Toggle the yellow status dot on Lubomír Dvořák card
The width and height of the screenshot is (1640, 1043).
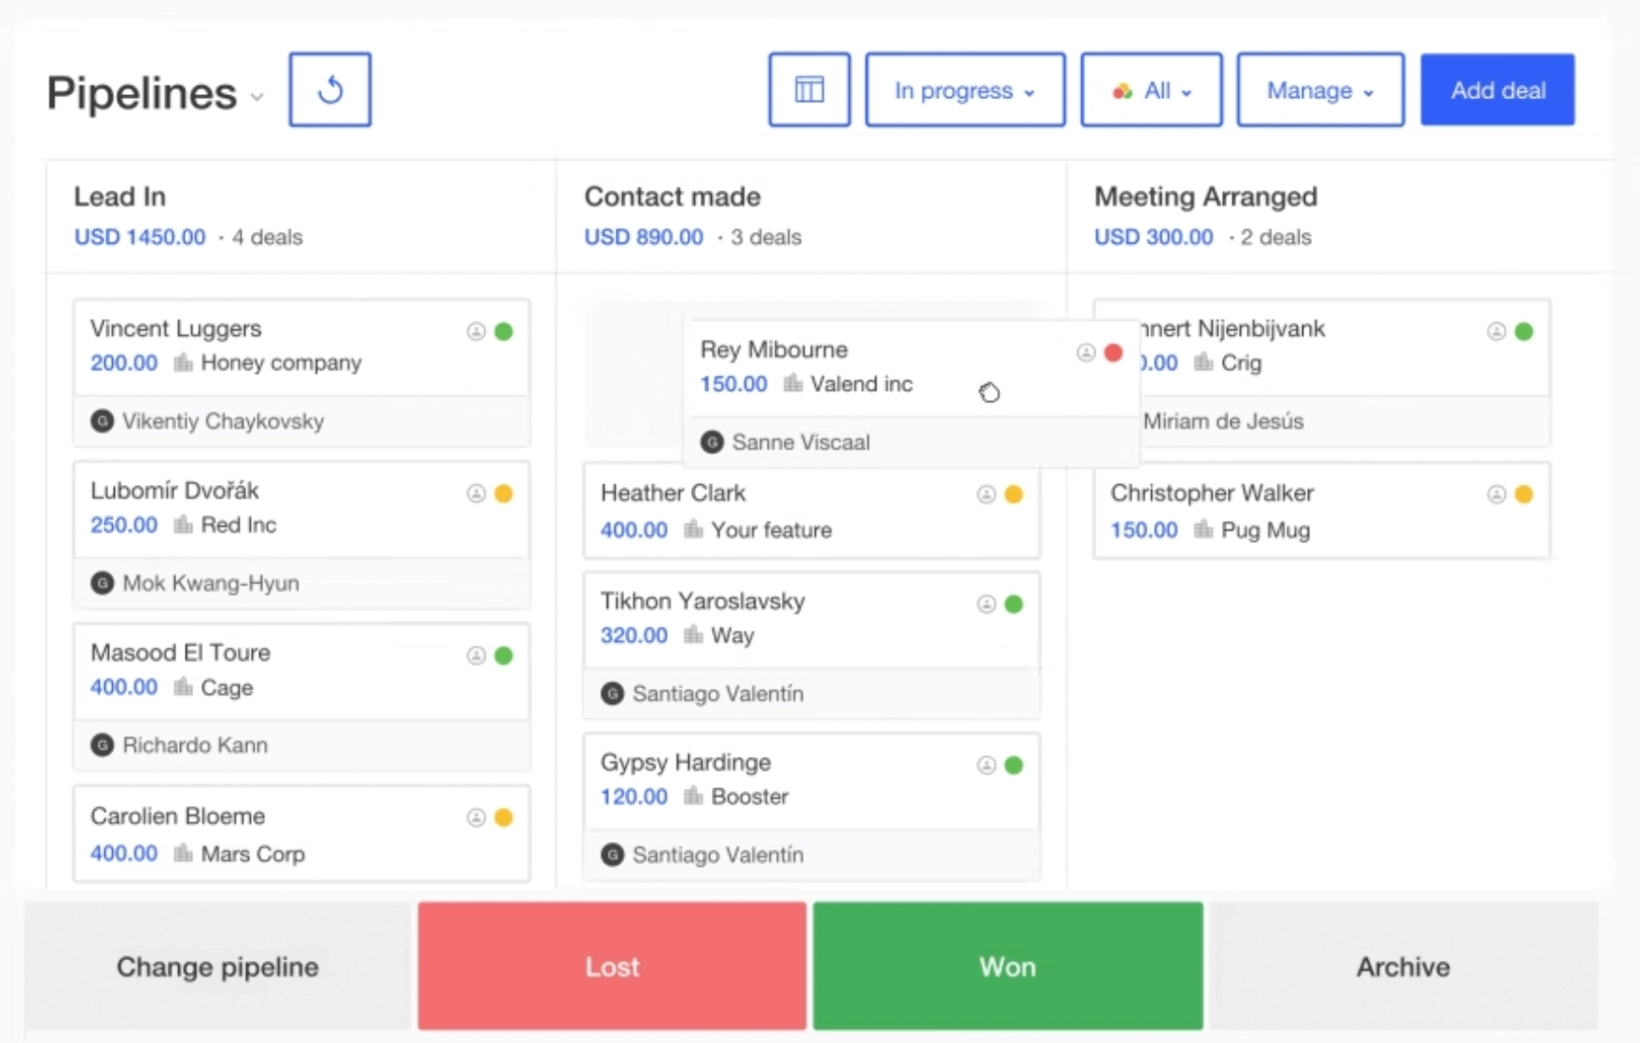pyautogui.click(x=504, y=493)
